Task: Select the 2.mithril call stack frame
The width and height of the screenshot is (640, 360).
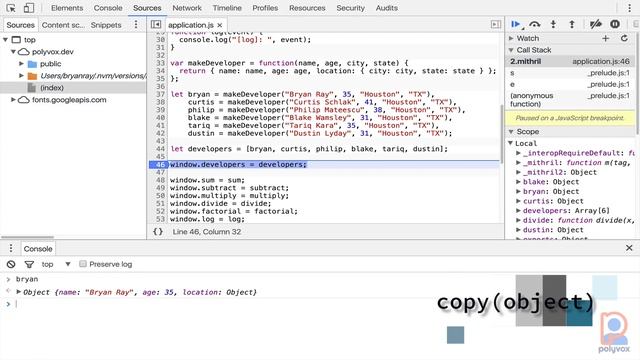Action: [570, 61]
